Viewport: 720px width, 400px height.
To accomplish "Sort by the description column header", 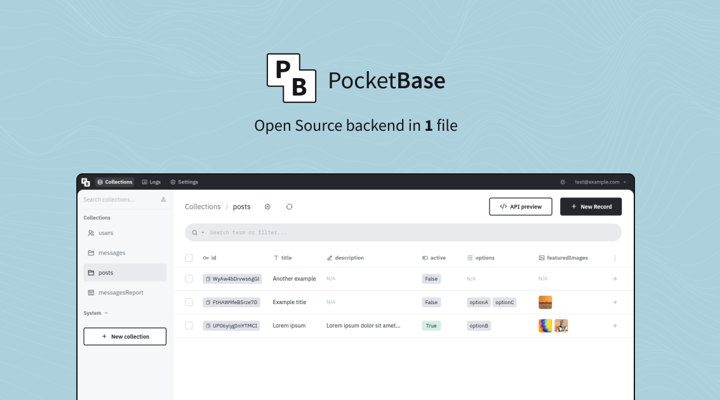I will 345,258.
